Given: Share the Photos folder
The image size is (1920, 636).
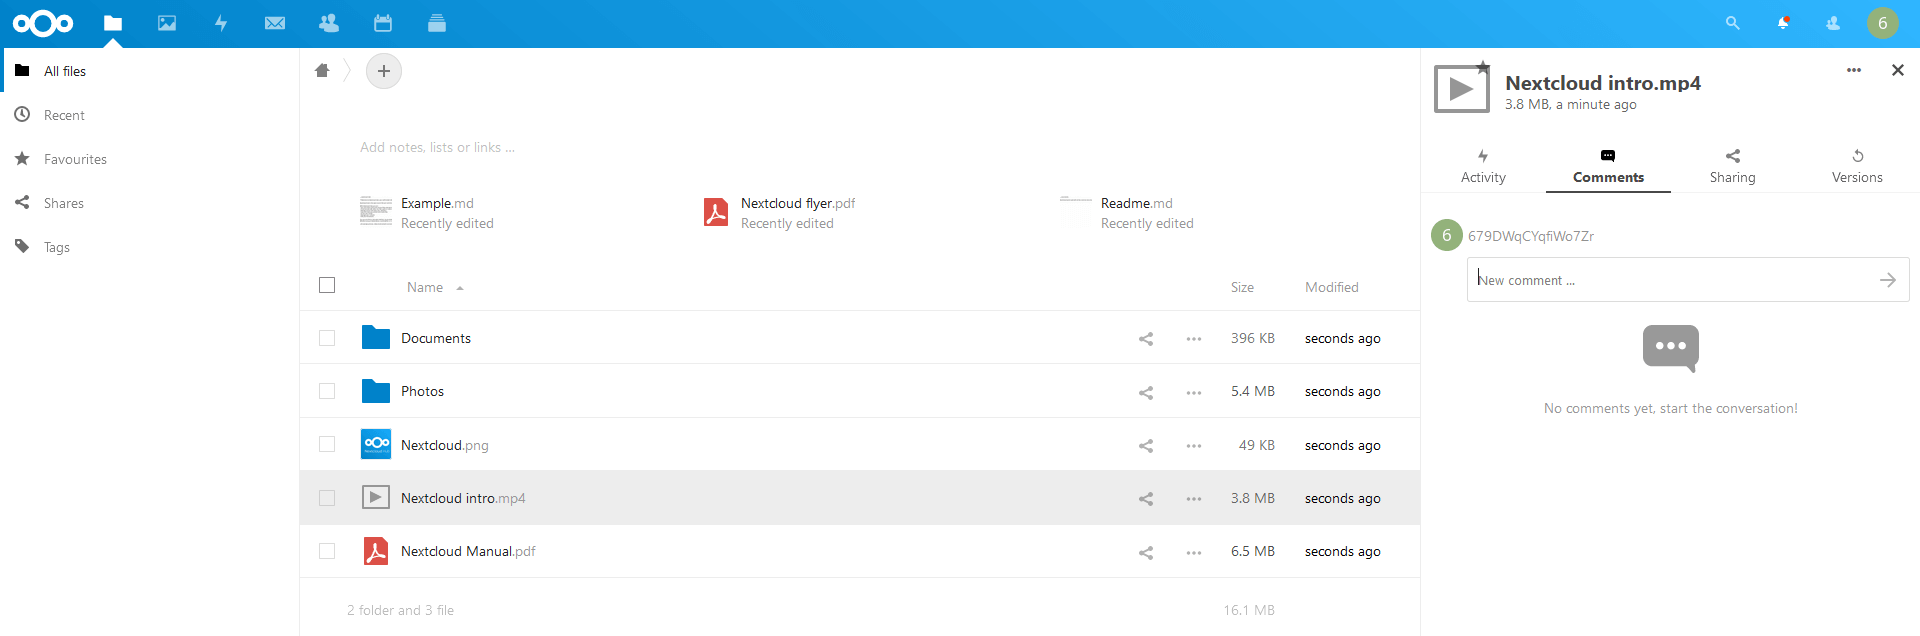Looking at the screenshot, I should [1146, 392].
